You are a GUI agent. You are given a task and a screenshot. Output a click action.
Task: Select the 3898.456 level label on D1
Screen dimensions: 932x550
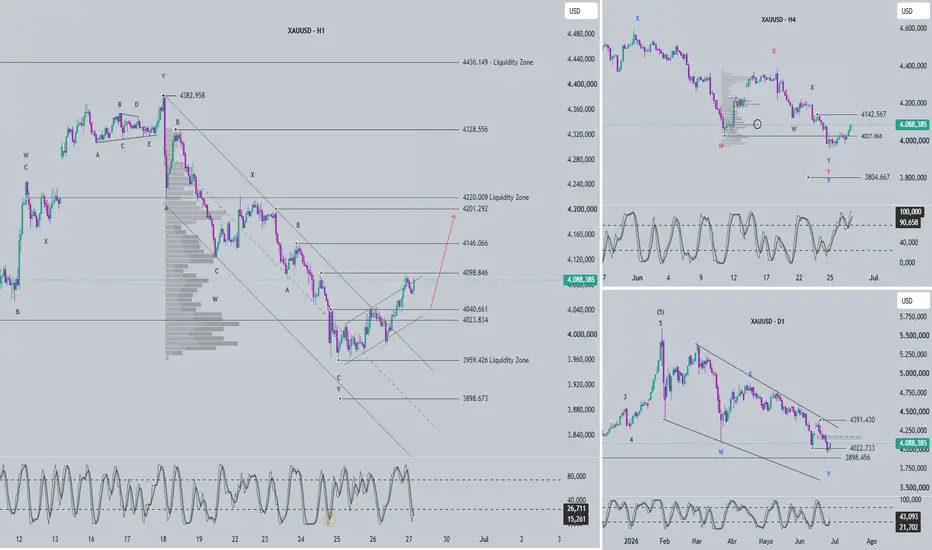[858, 458]
